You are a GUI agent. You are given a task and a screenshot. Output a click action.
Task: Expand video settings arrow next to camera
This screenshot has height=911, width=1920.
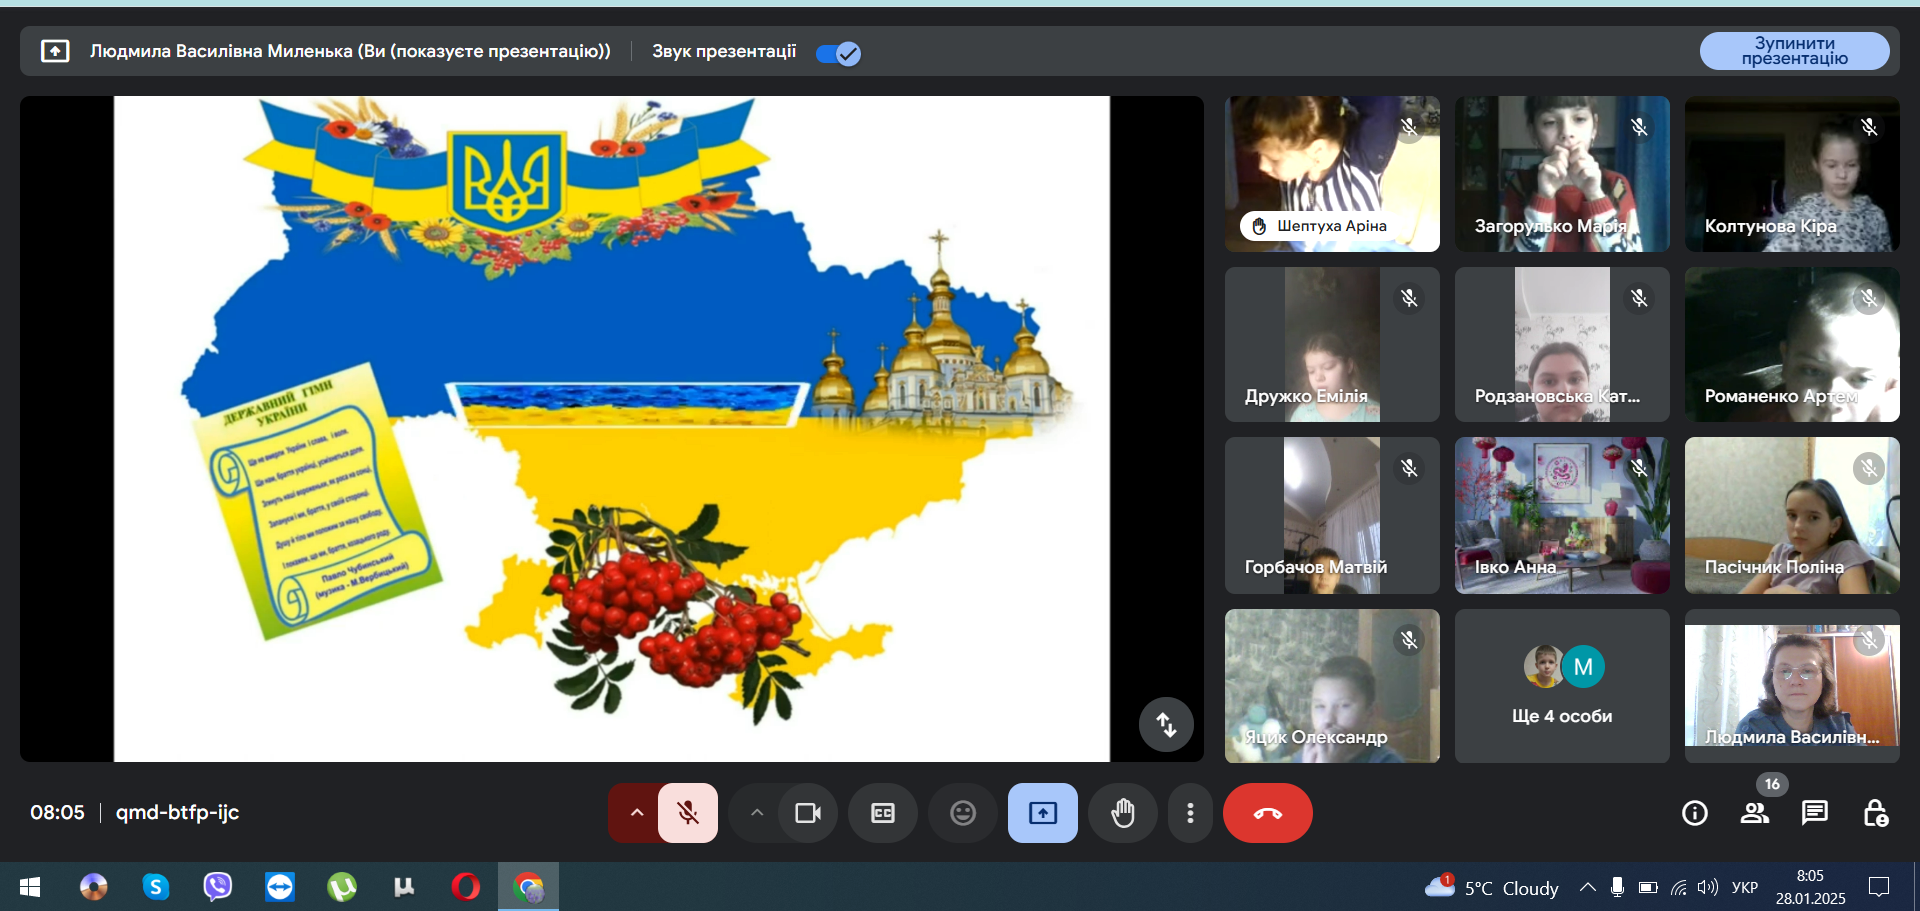click(757, 813)
